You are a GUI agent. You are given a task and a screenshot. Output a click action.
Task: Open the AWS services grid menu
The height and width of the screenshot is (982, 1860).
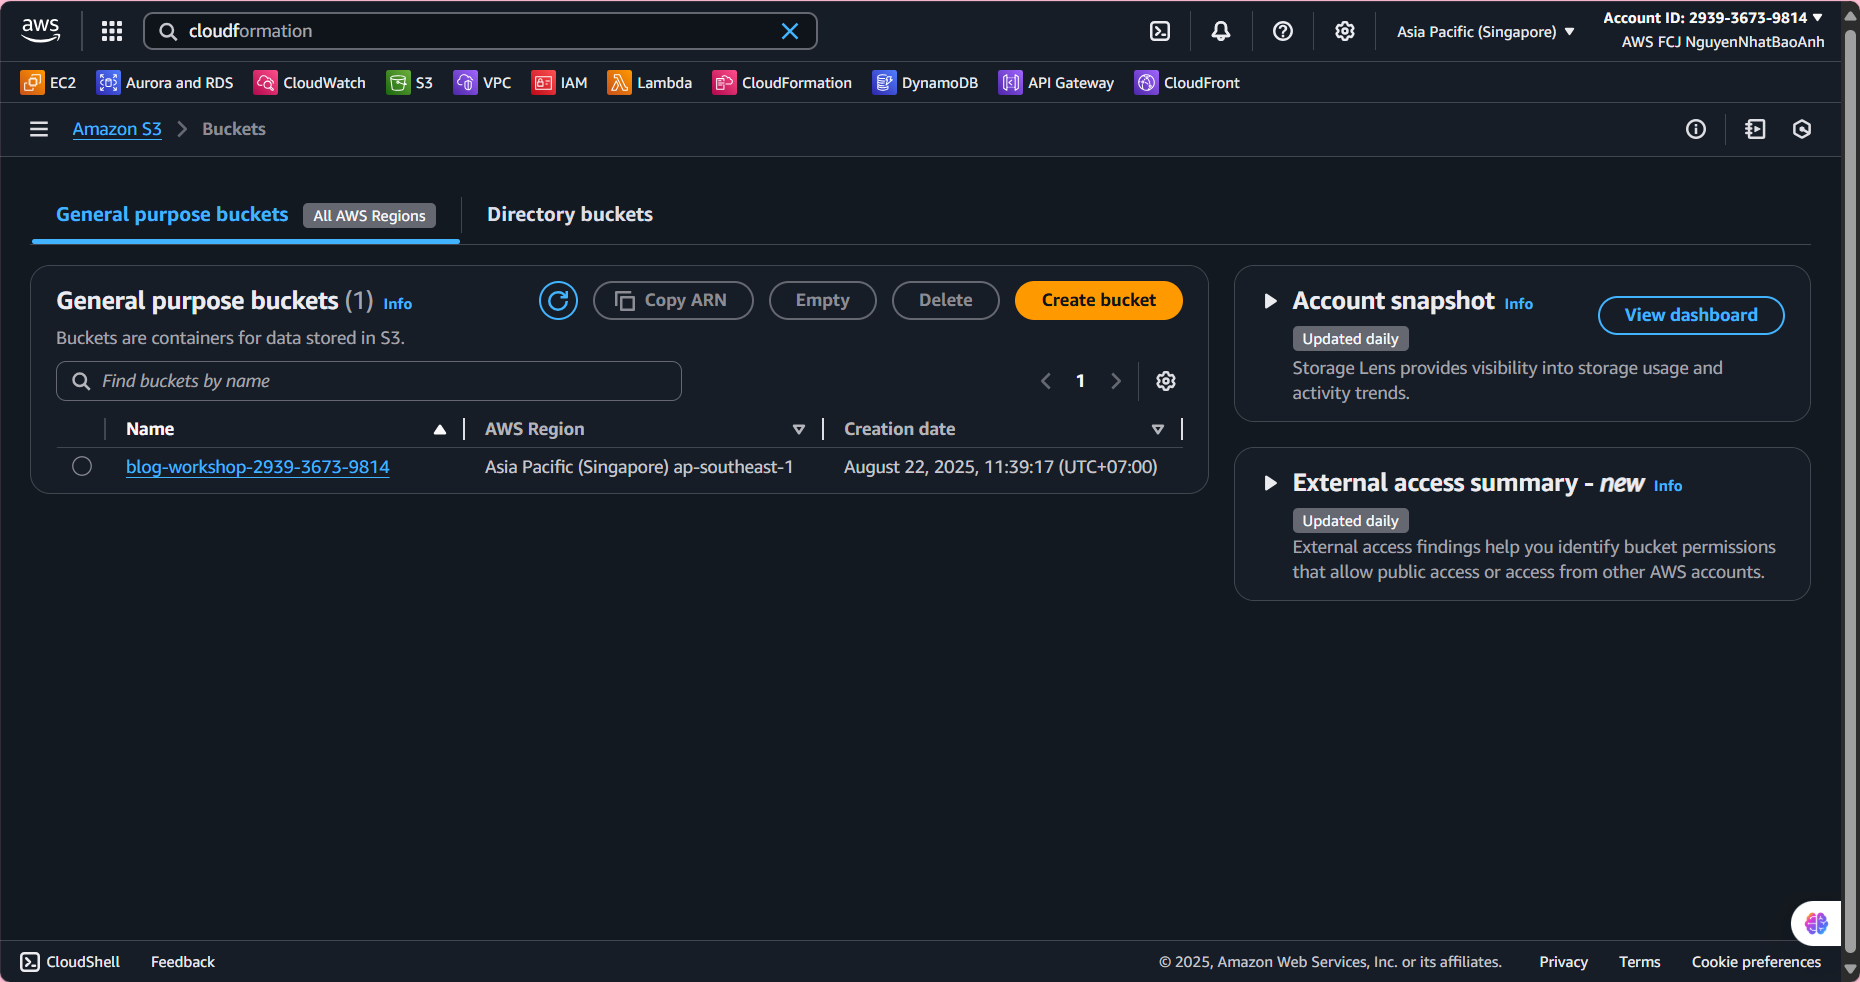coord(112,31)
